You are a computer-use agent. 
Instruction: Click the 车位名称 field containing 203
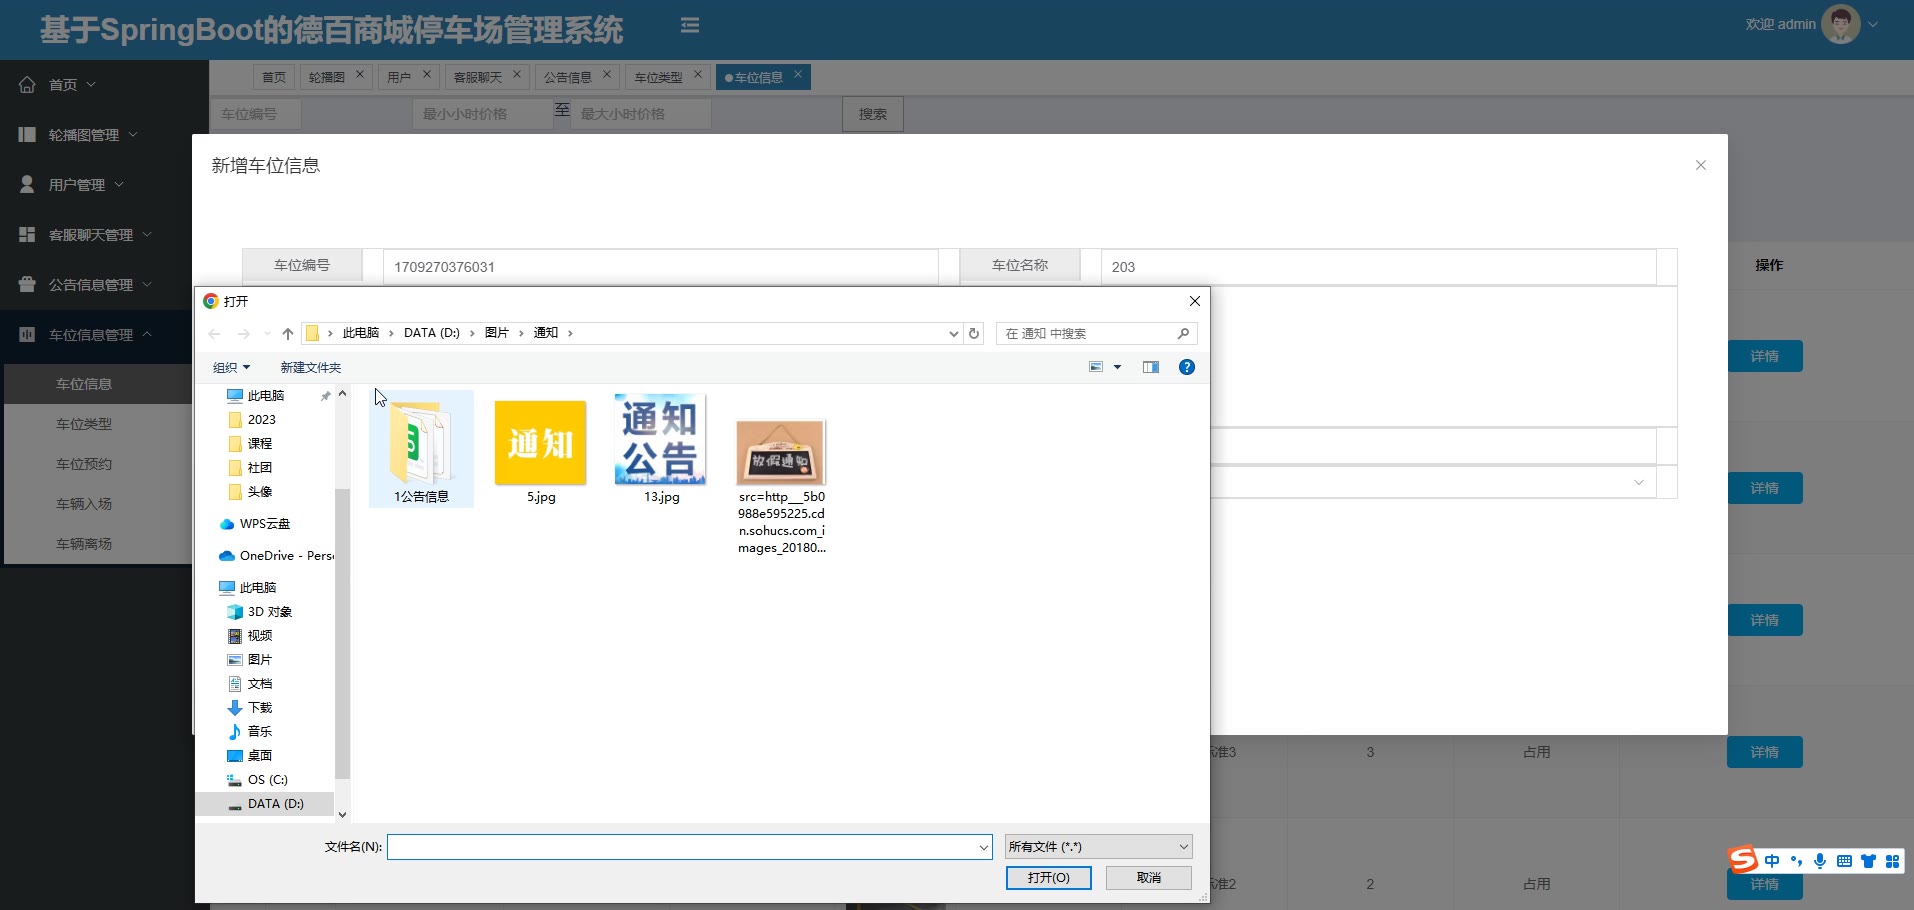1379,267
